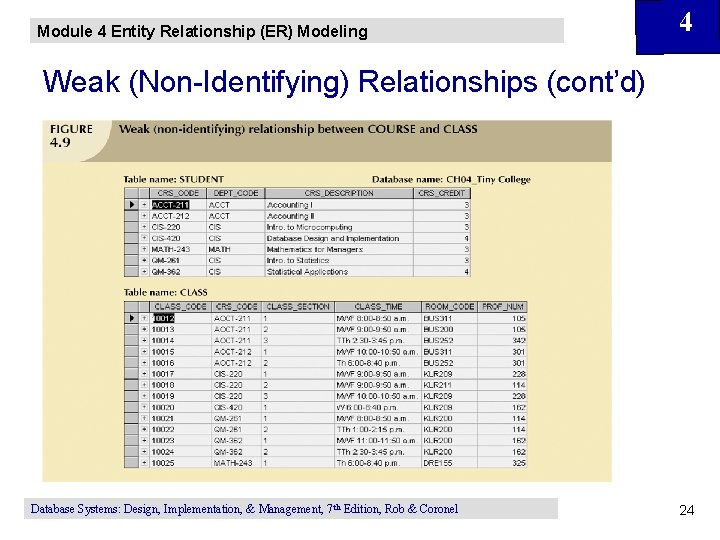The image size is (720, 540).
Task: Click the ROOM_CODE column header
Action: point(450,307)
